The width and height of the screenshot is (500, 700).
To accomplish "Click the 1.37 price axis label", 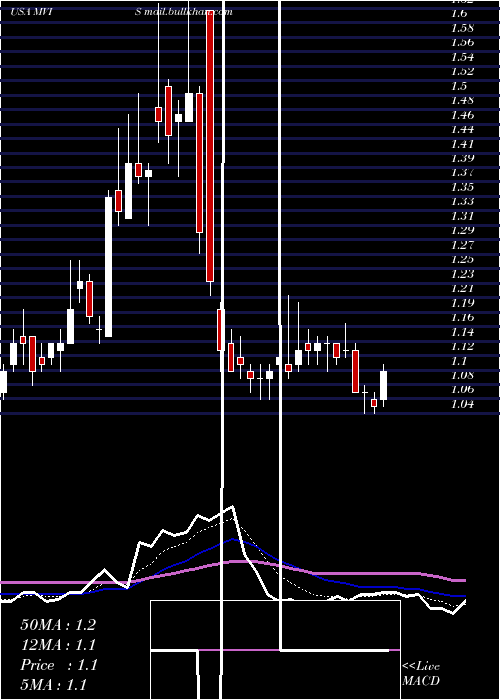I will [462, 172].
